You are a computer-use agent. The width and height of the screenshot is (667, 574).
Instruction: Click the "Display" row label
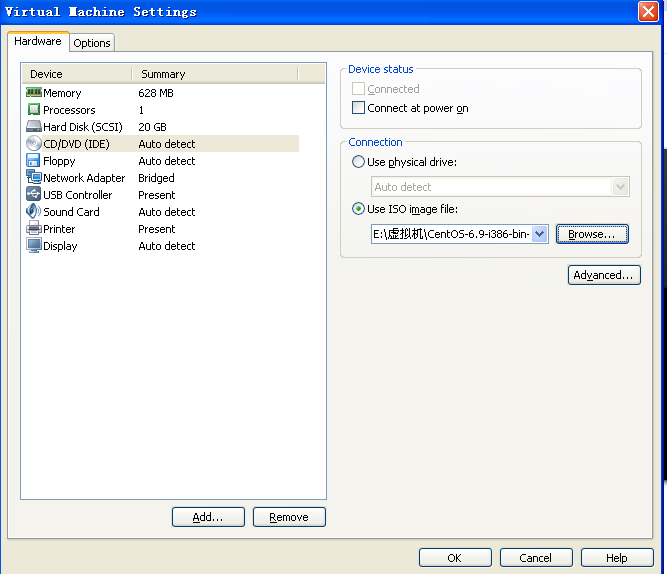60,246
